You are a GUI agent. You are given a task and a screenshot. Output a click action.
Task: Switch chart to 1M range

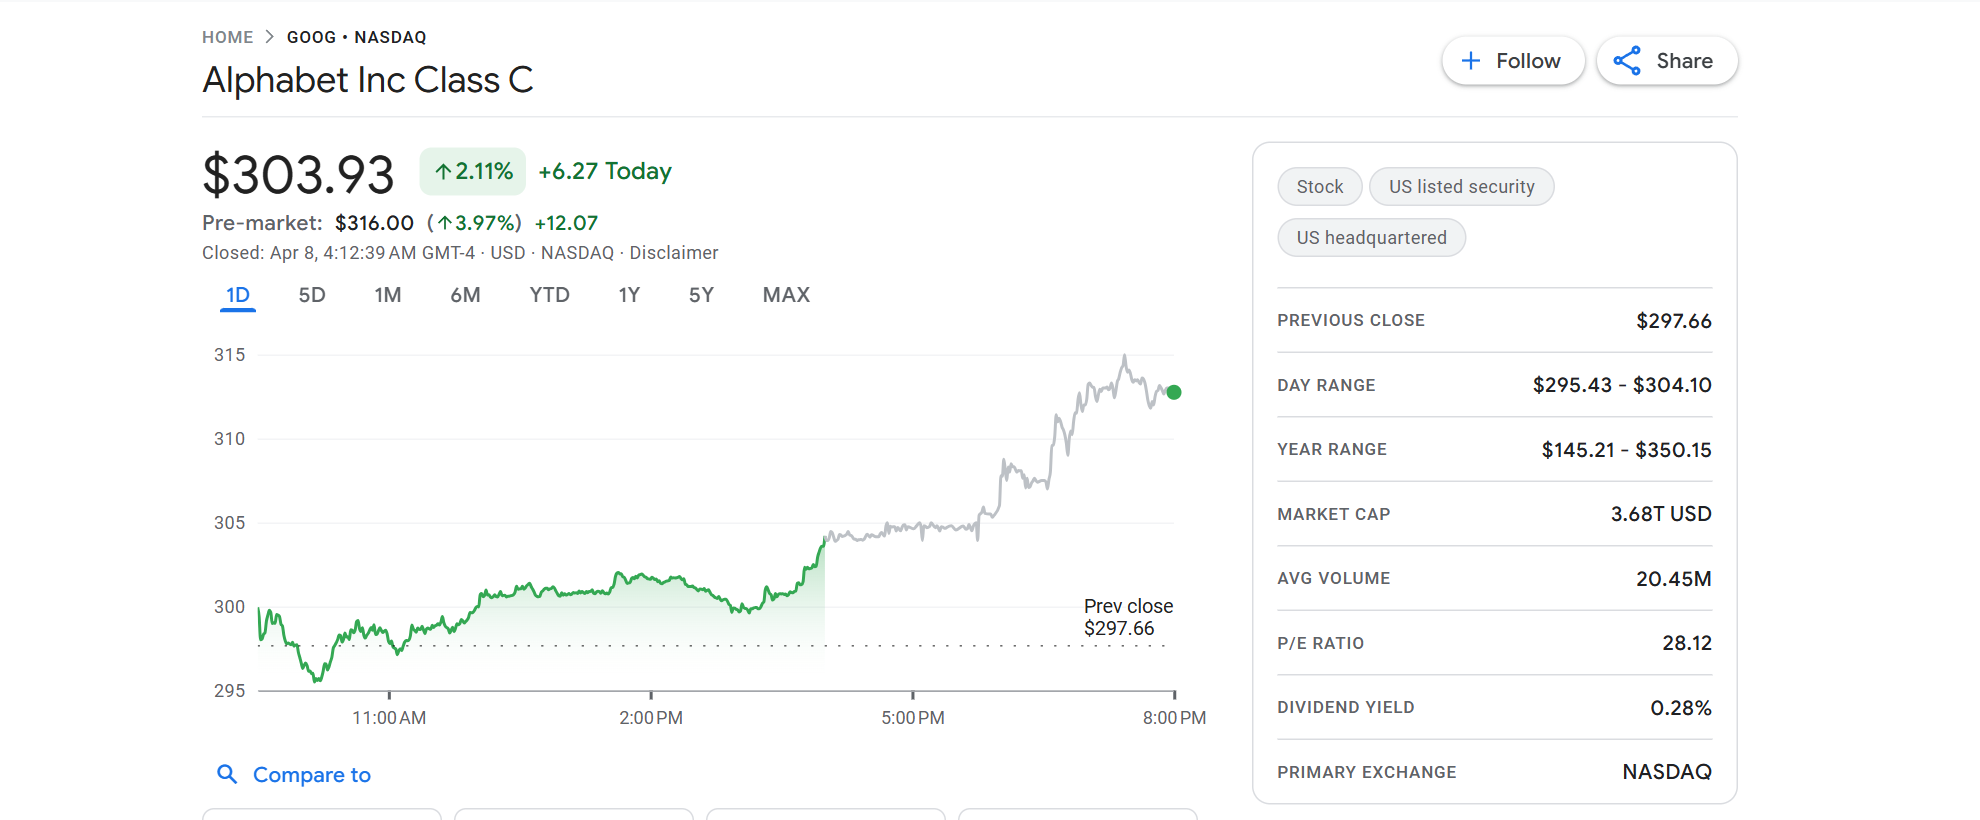point(388,295)
